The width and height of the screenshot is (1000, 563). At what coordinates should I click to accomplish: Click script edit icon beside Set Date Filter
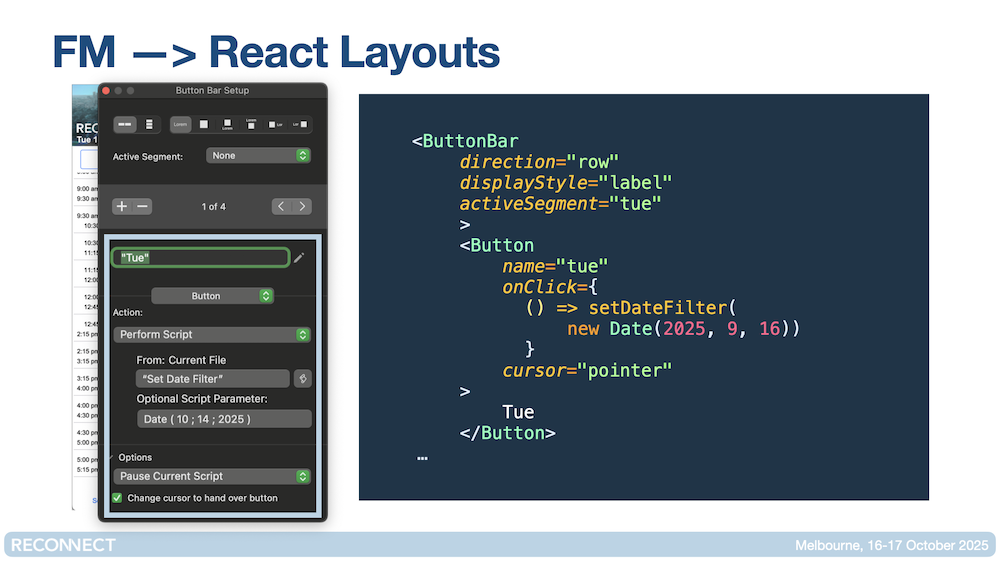[x=301, y=379]
